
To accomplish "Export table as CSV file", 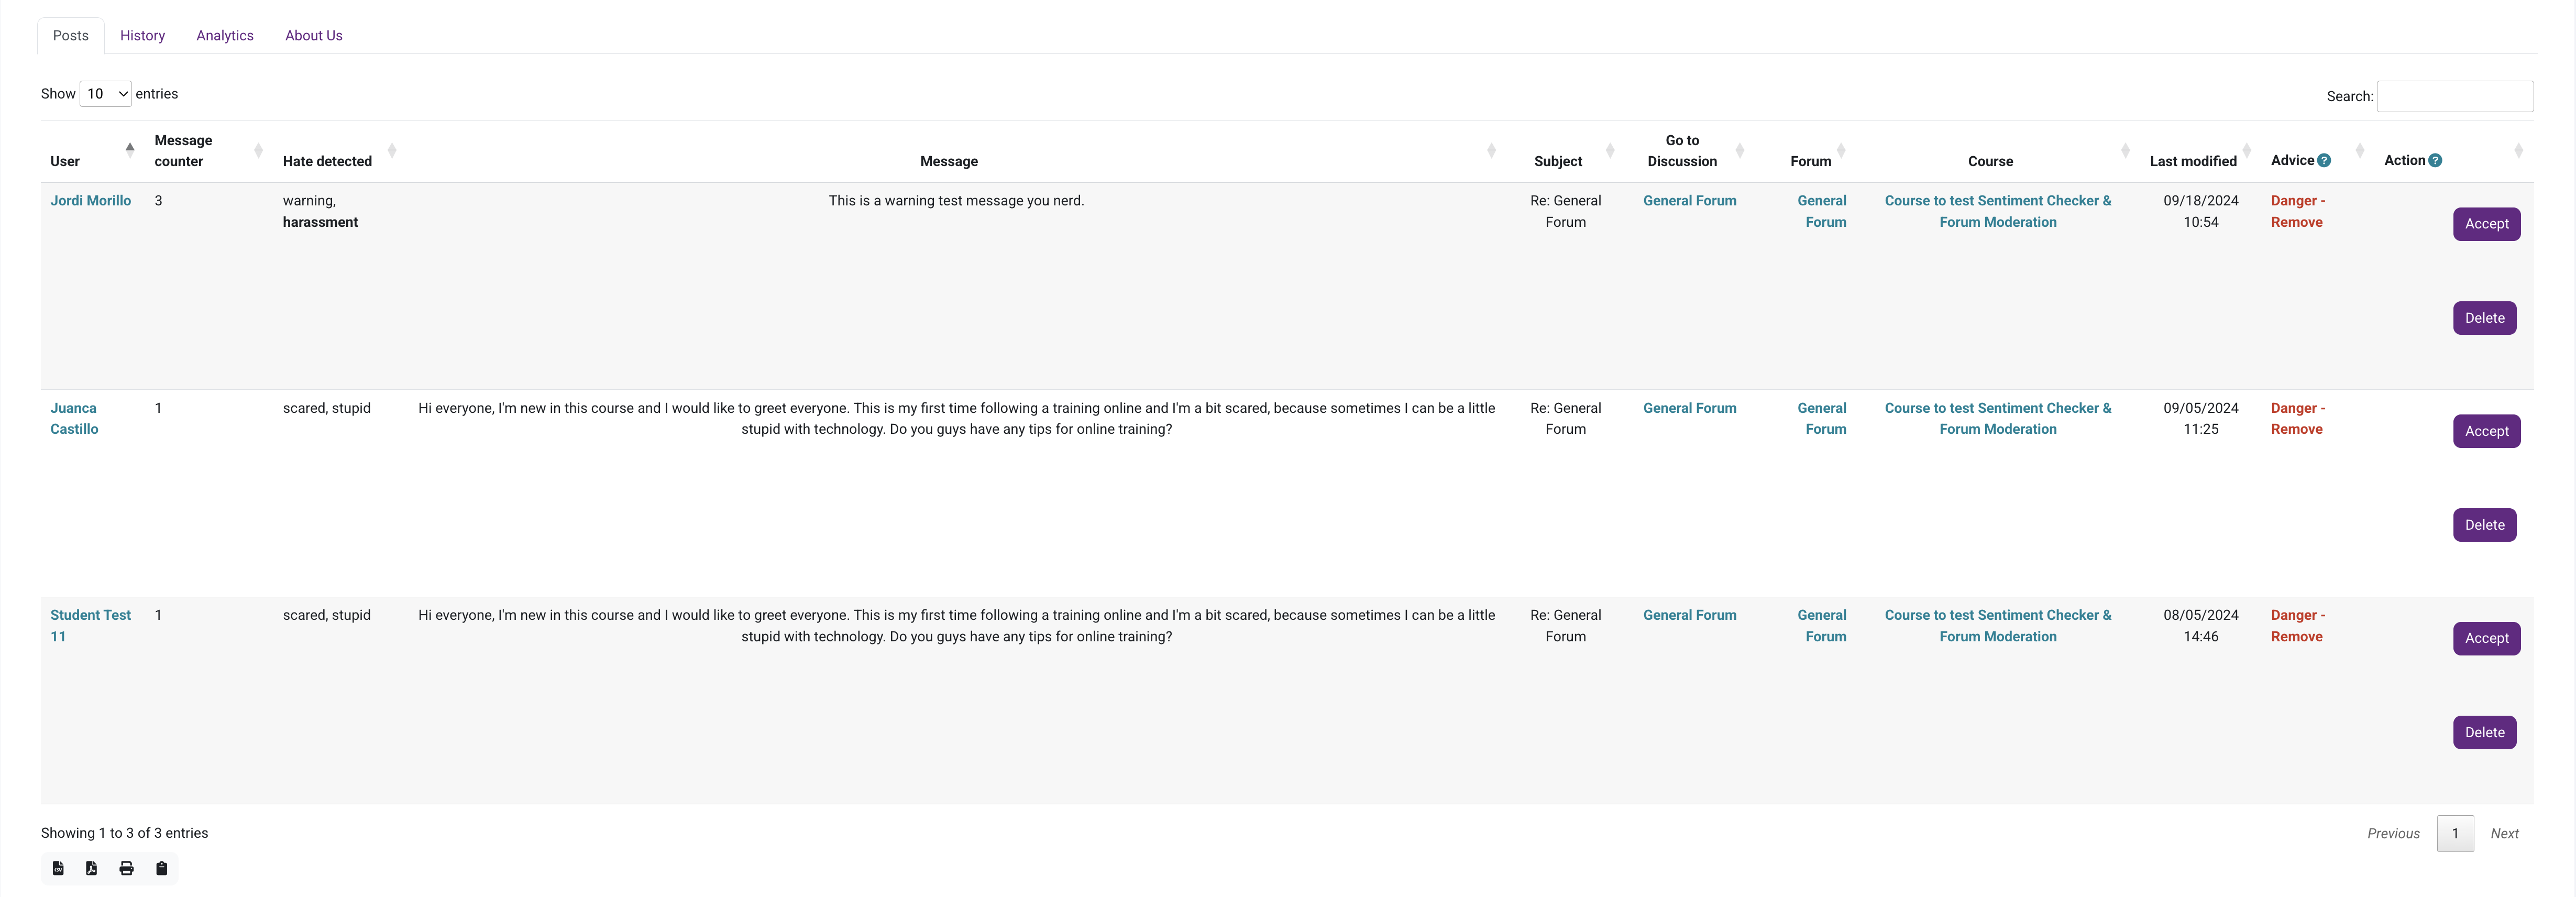I will tap(58, 868).
